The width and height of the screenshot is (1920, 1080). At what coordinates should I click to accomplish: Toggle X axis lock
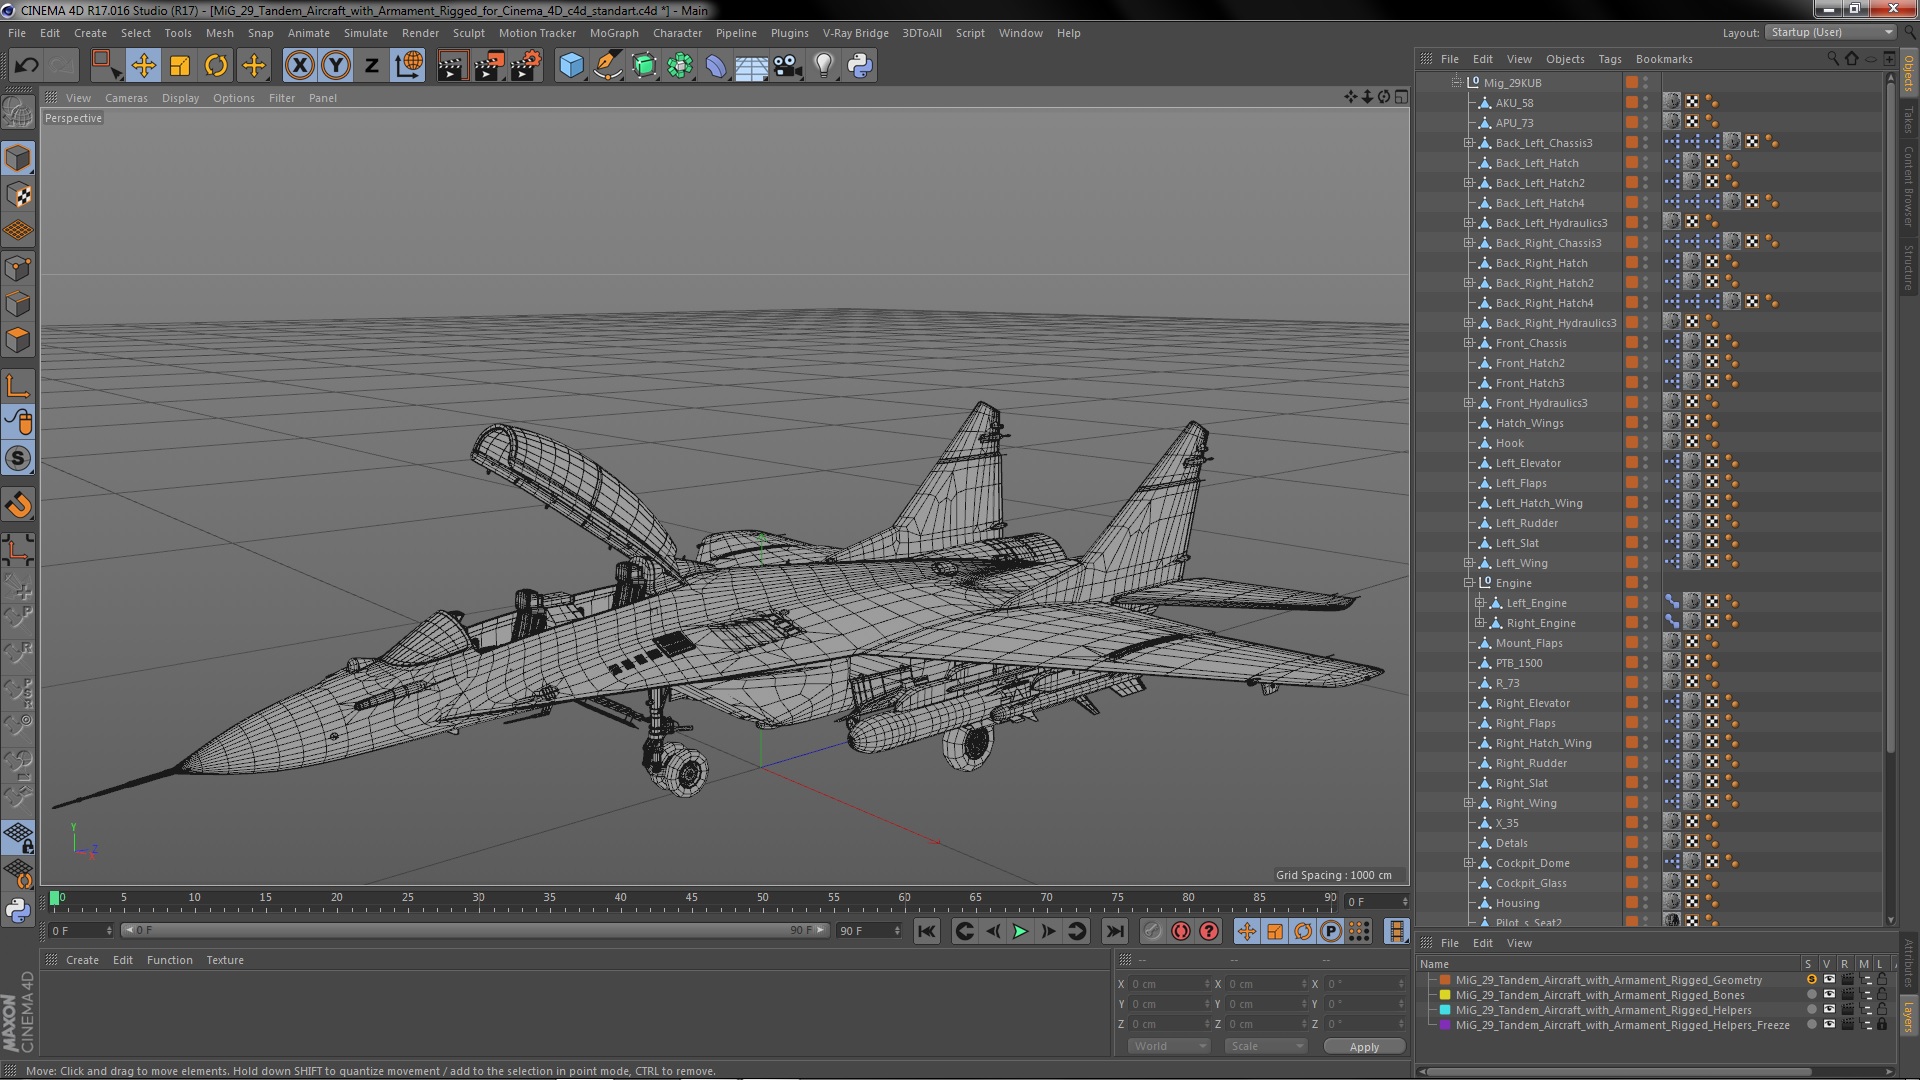pos(299,66)
